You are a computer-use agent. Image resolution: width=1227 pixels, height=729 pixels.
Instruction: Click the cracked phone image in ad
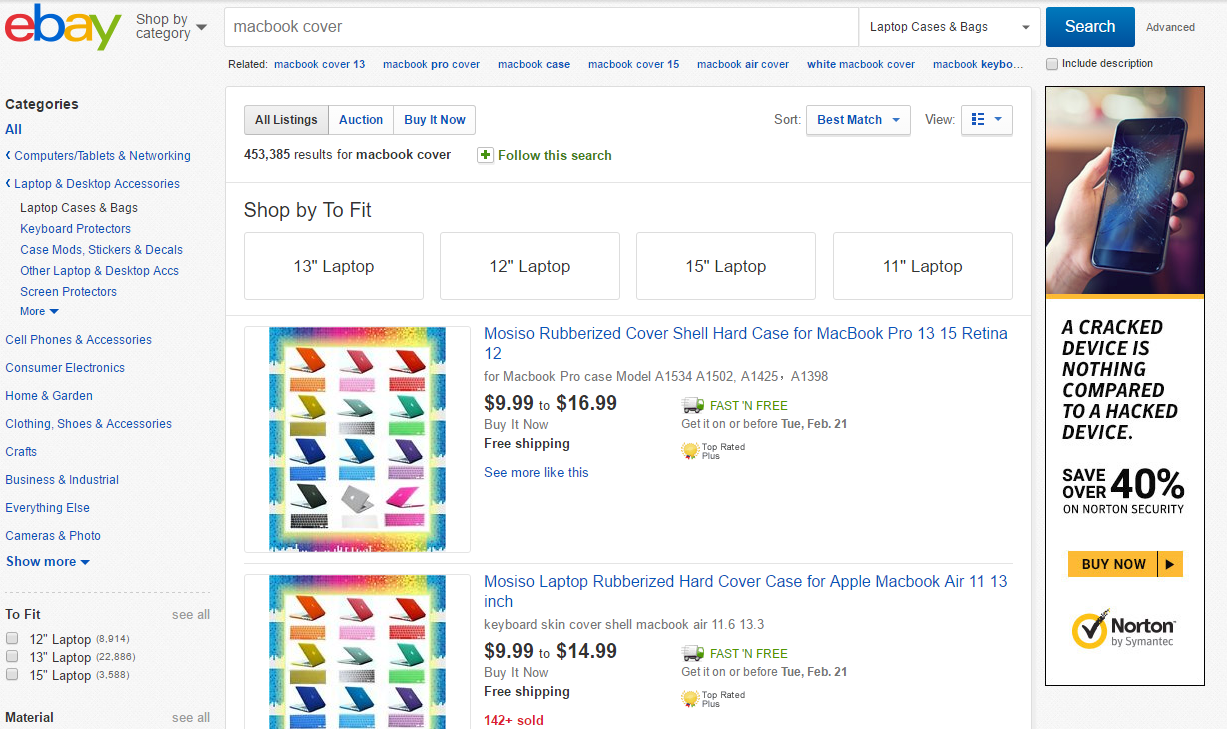click(1125, 190)
